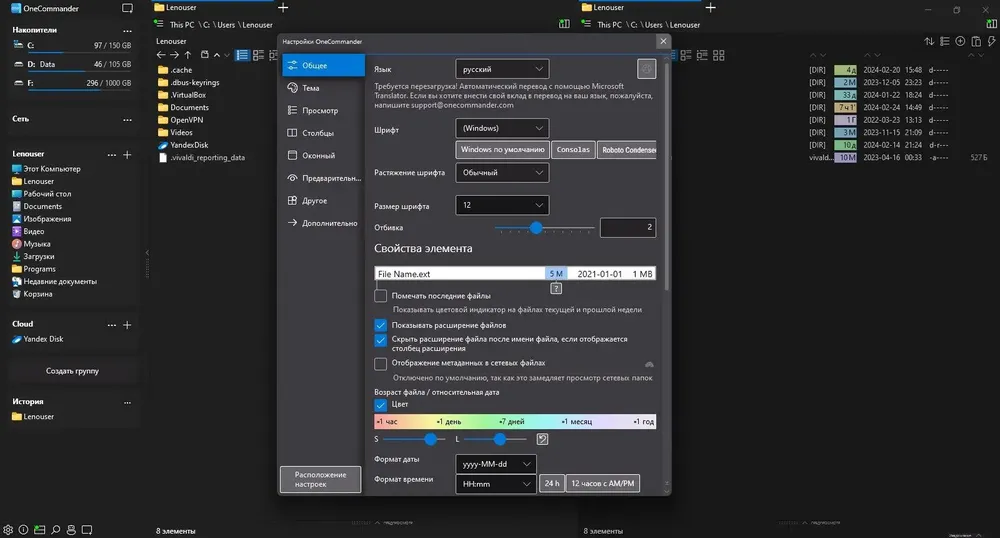Viewport: 1000px width, 538px height.
Task: Add a favorite to Lenouser group with plus
Action: (x=127, y=154)
